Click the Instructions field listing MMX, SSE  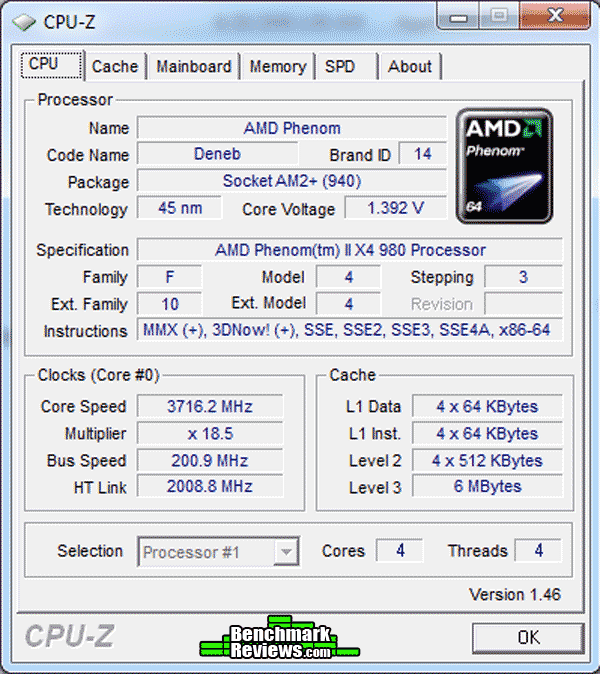click(350, 330)
